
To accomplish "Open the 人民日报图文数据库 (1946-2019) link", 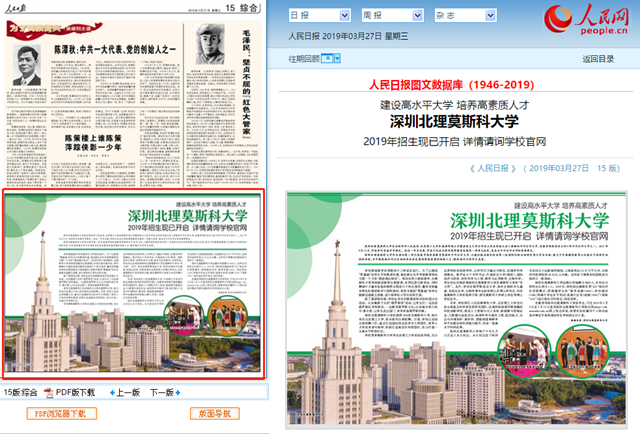I will coord(458,86).
